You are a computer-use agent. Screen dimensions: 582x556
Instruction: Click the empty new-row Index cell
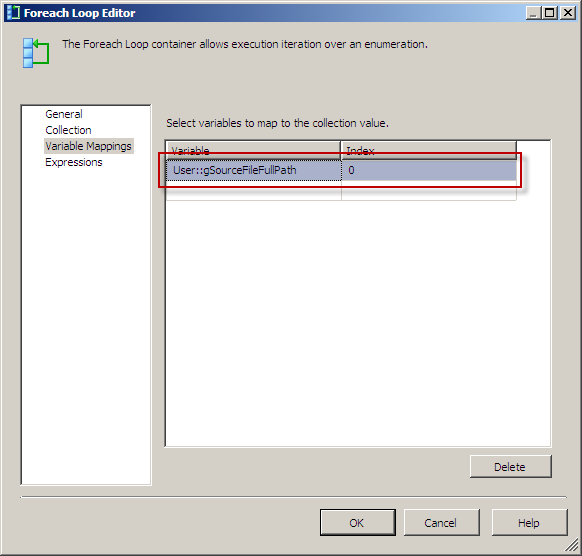[x=429, y=191]
